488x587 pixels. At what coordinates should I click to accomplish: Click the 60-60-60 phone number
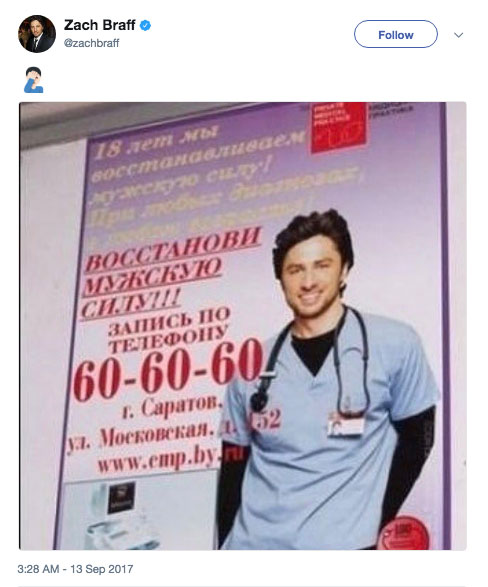tap(167, 369)
